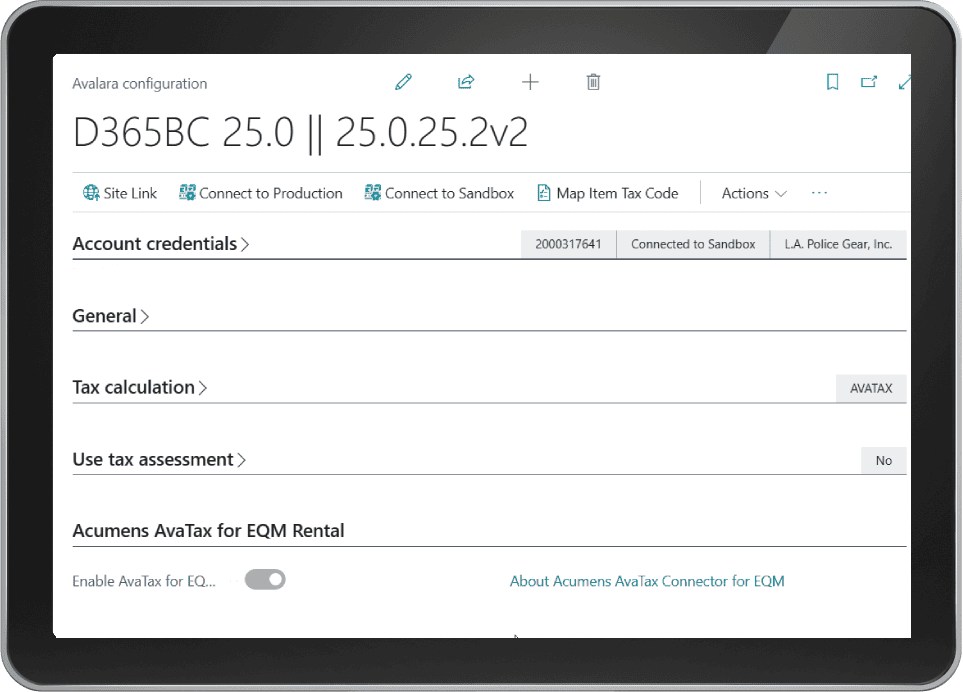Click the L.A. Police Gear, Inc. value

click(x=838, y=244)
